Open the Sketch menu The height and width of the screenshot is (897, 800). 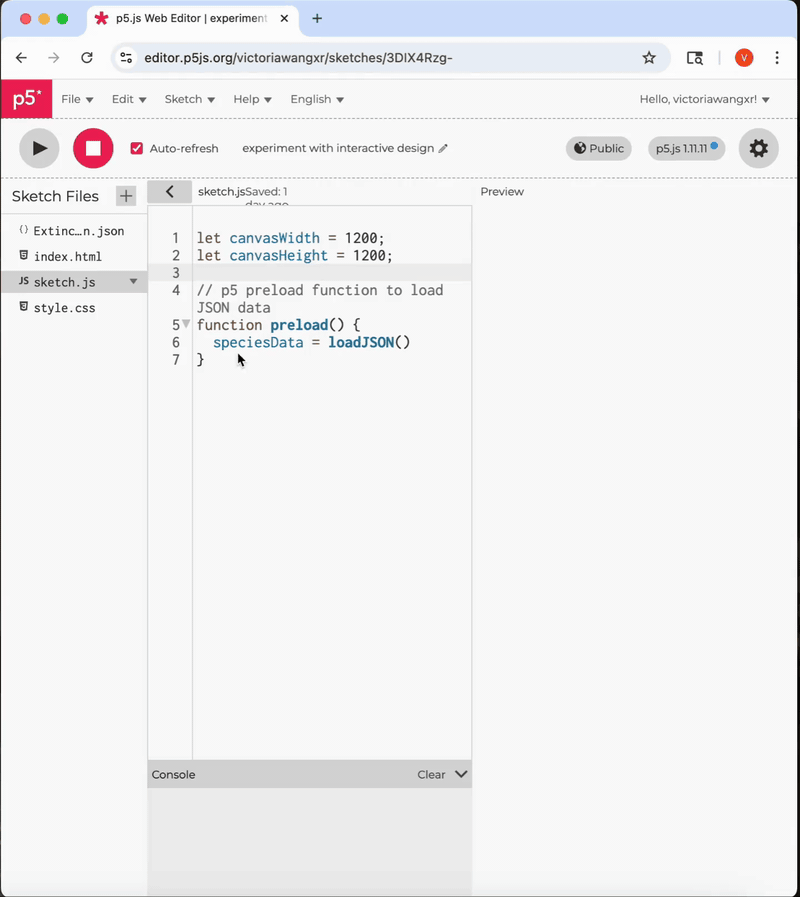(x=189, y=99)
